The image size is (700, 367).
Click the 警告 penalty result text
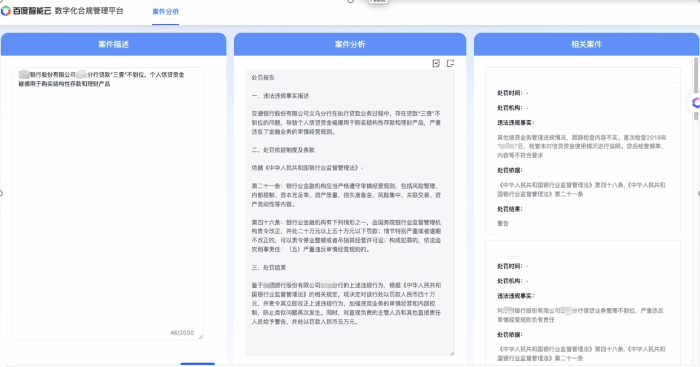(x=503, y=223)
